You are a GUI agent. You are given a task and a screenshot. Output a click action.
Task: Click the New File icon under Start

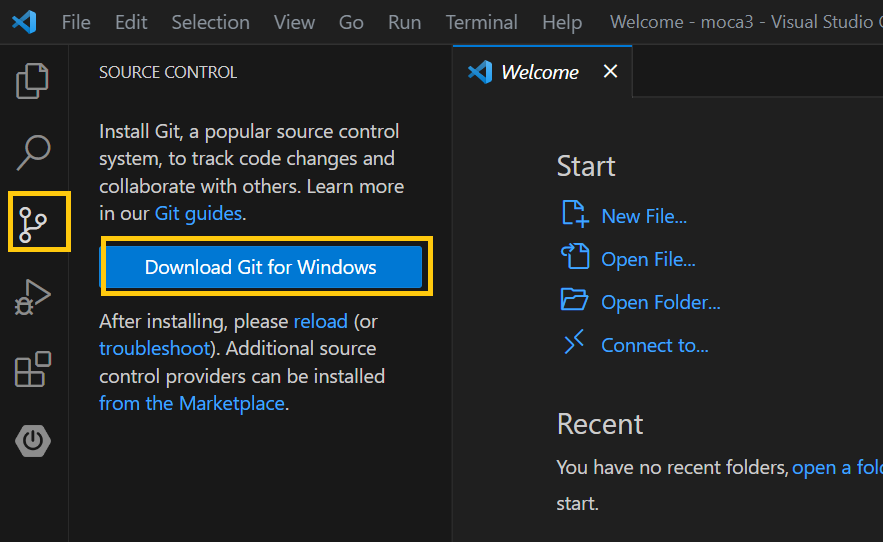pos(575,214)
